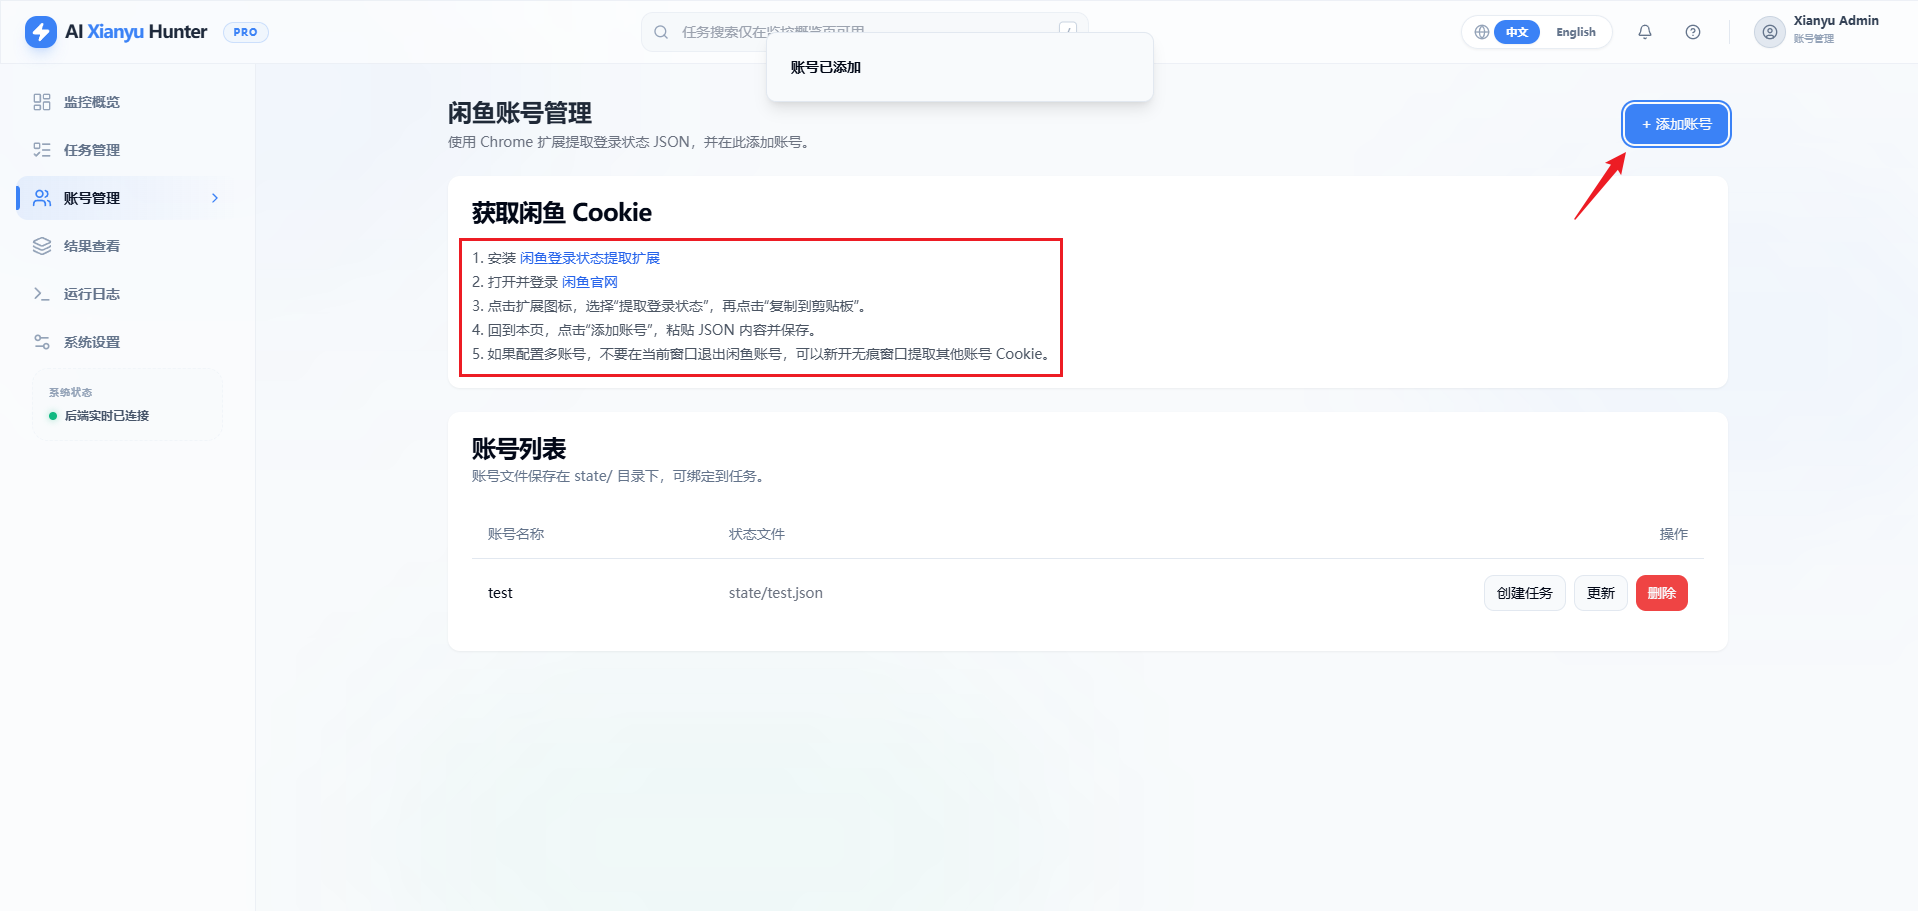
Task: Click 创建任务 for the test account
Action: point(1524,593)
